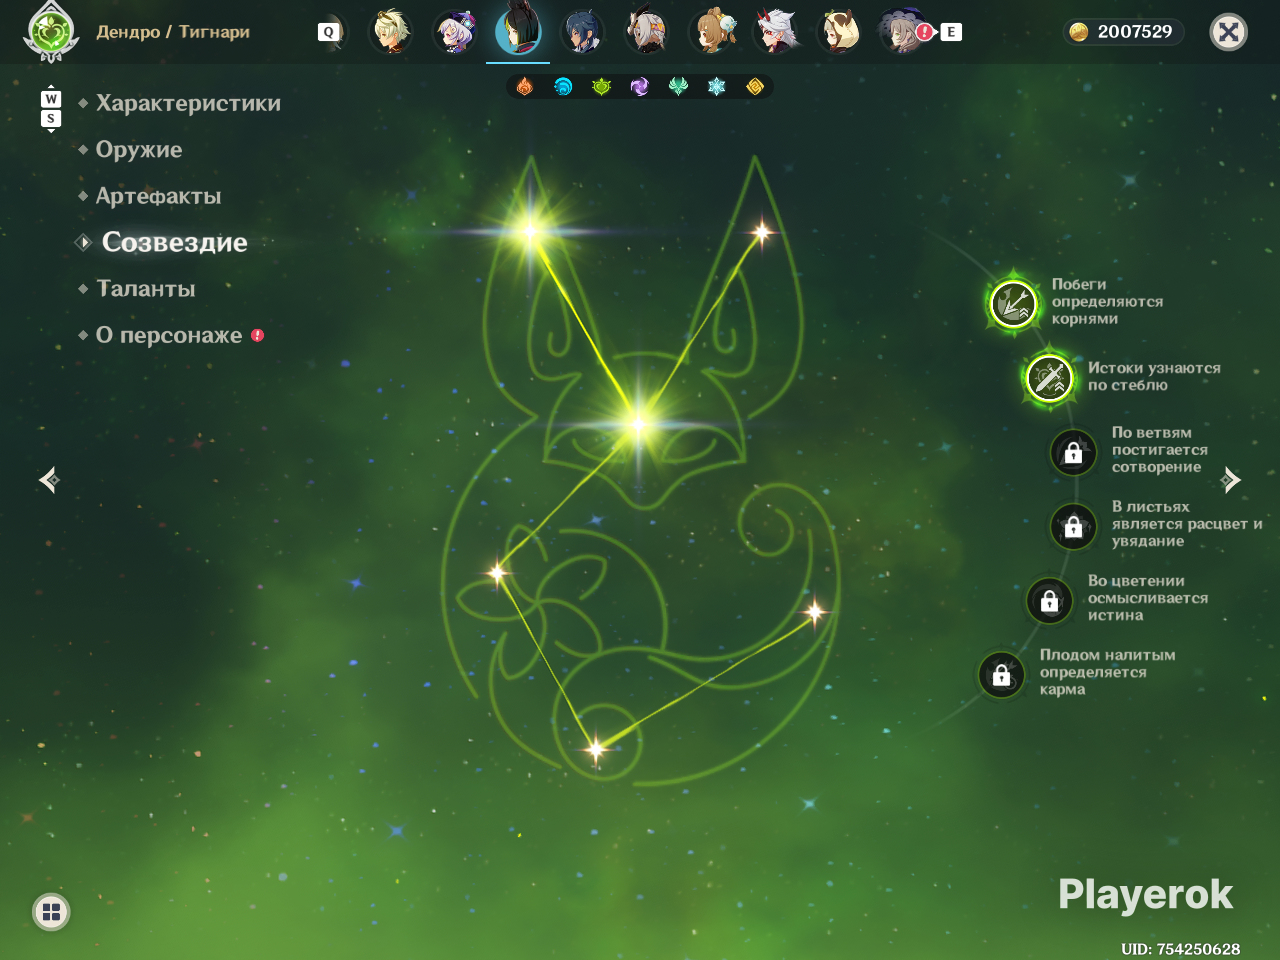This screenshot has width=1280, height=960.
Task: Open locked constellation 'В листьях является расцвет и увядание'
Action: tap(1073, 526)
